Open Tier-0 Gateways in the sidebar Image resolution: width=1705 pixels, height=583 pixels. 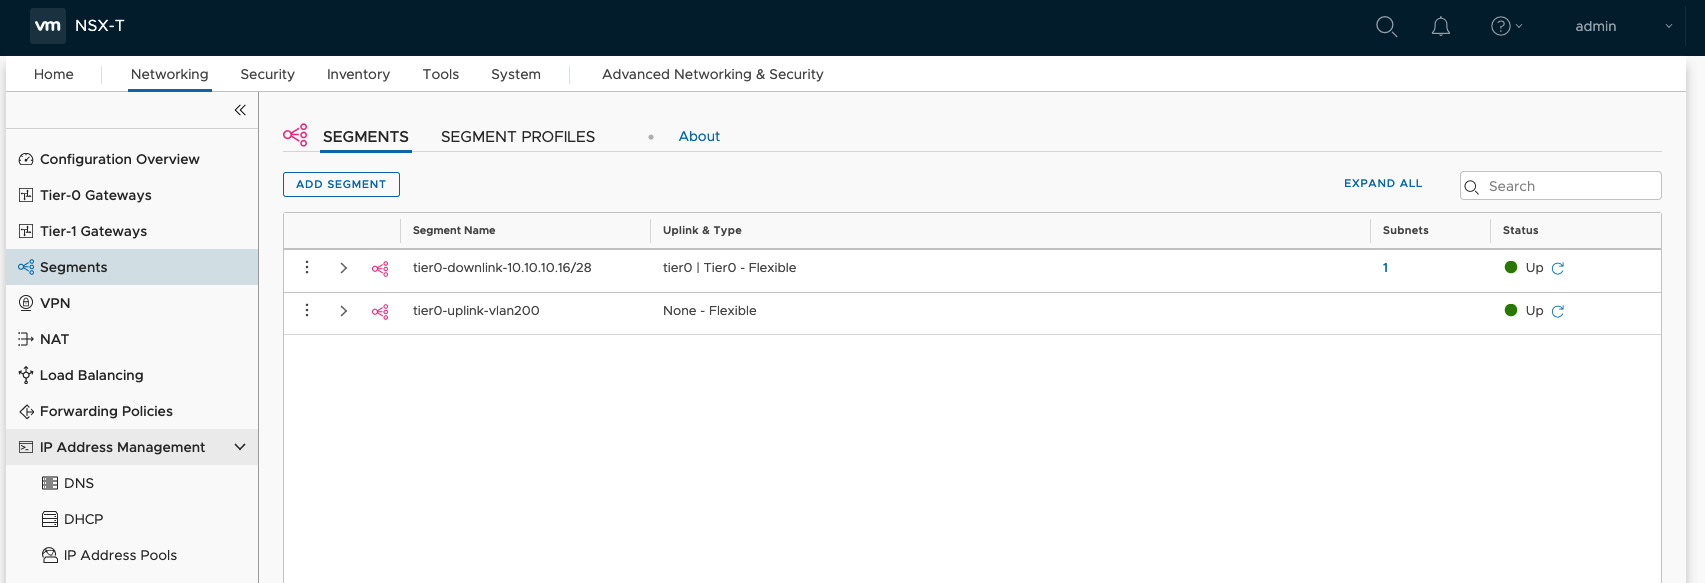point(96,195)
